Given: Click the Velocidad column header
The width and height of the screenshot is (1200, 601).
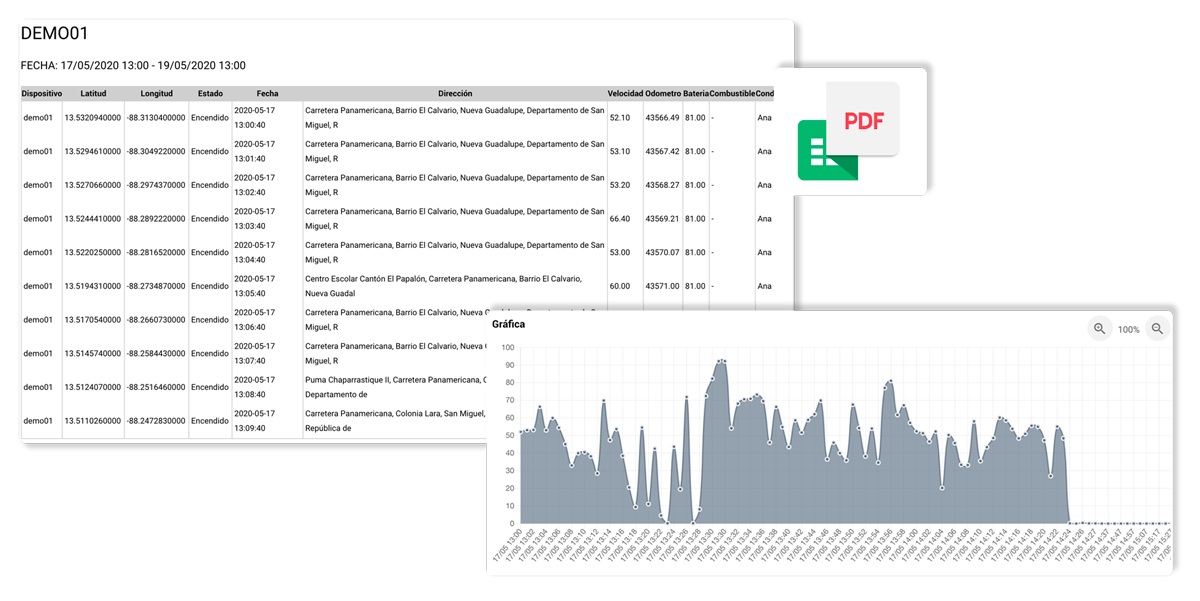Looking at the screenshot, I should [625, 94].
